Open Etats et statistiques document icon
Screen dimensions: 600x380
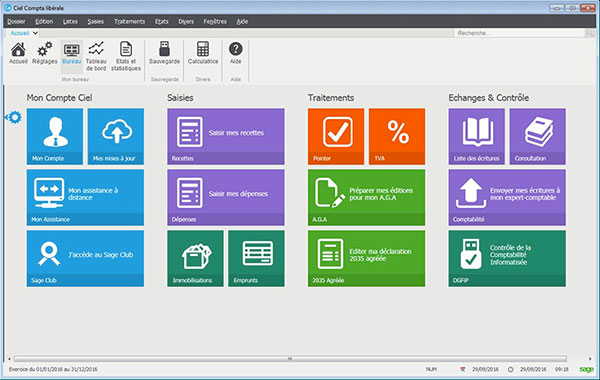pyautogui.click(x=126, y=56)
